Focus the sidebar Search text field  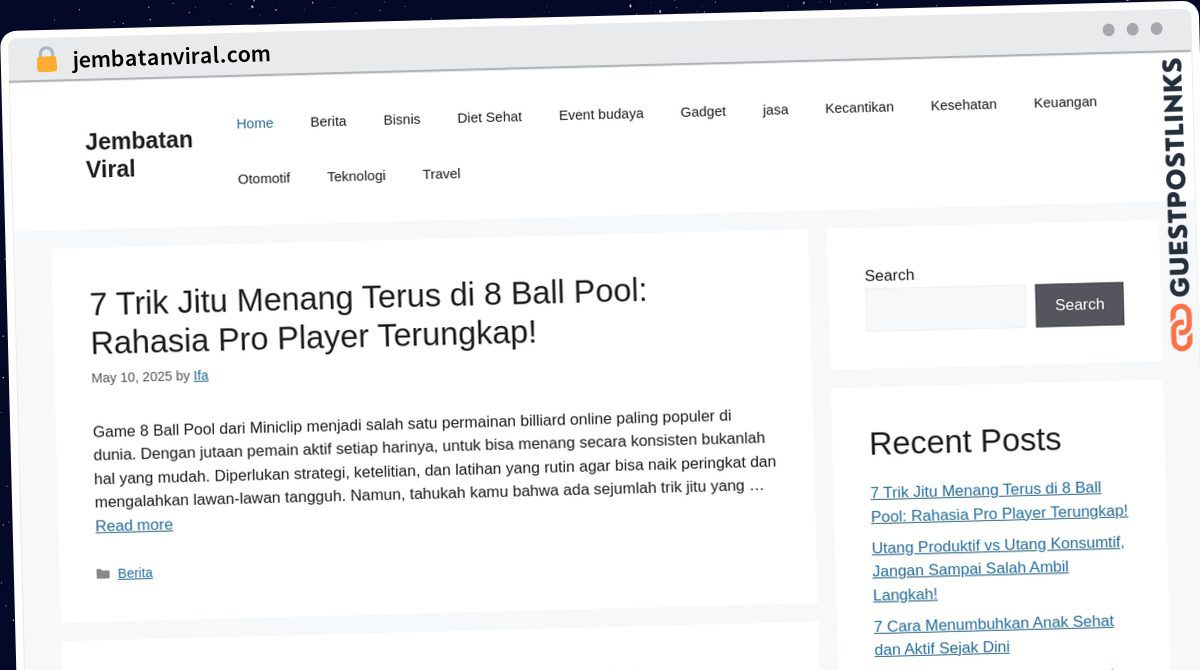945,308
